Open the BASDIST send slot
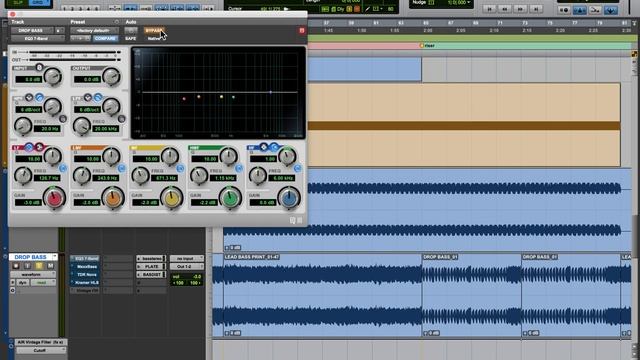This screenshot has width=640, height=360. coord(151,275)
